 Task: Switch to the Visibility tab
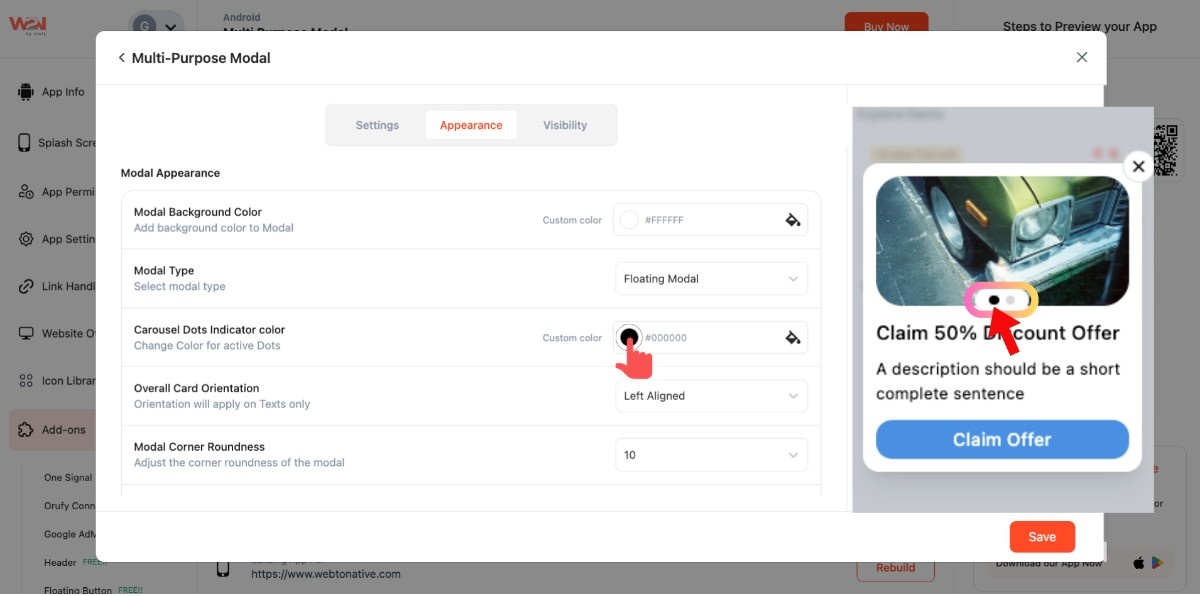tap(565, 125)
